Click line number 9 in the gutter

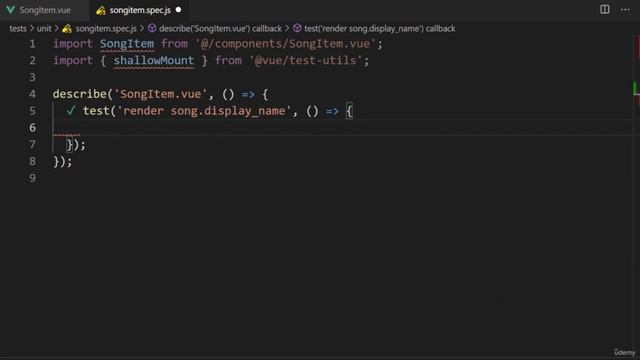click(32, 178)
